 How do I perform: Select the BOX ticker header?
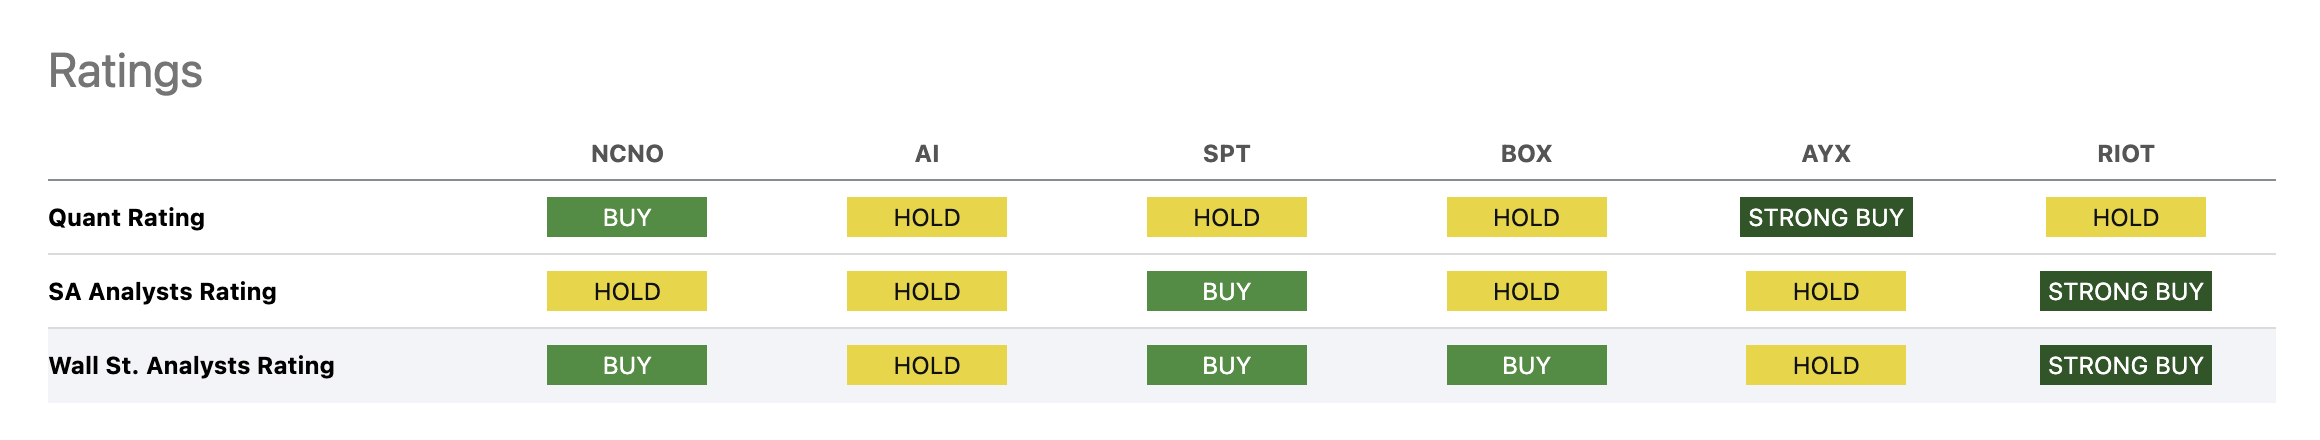[1526, 154]
